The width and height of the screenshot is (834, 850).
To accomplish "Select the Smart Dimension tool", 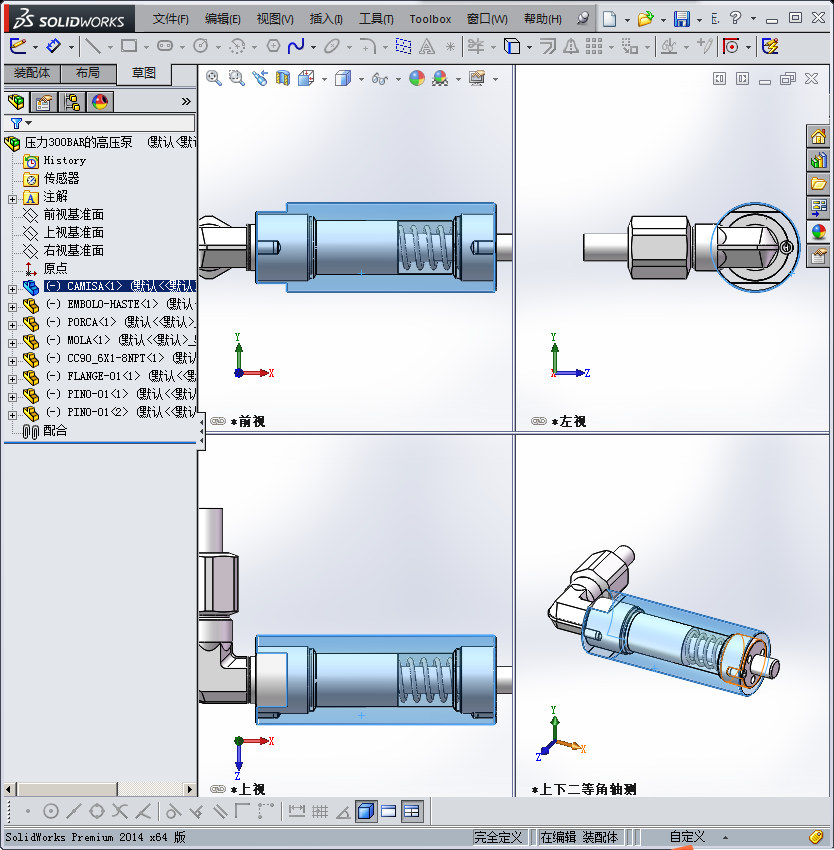I will point(54,46).
